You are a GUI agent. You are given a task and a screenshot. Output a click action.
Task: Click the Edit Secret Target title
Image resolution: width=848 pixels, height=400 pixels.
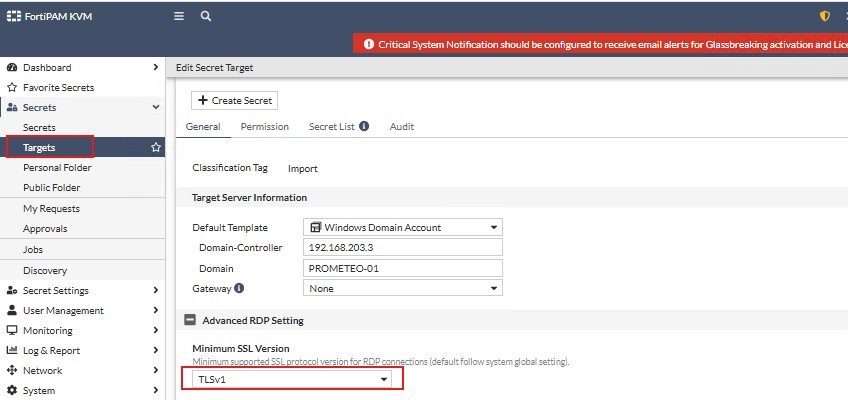(215, 68)
